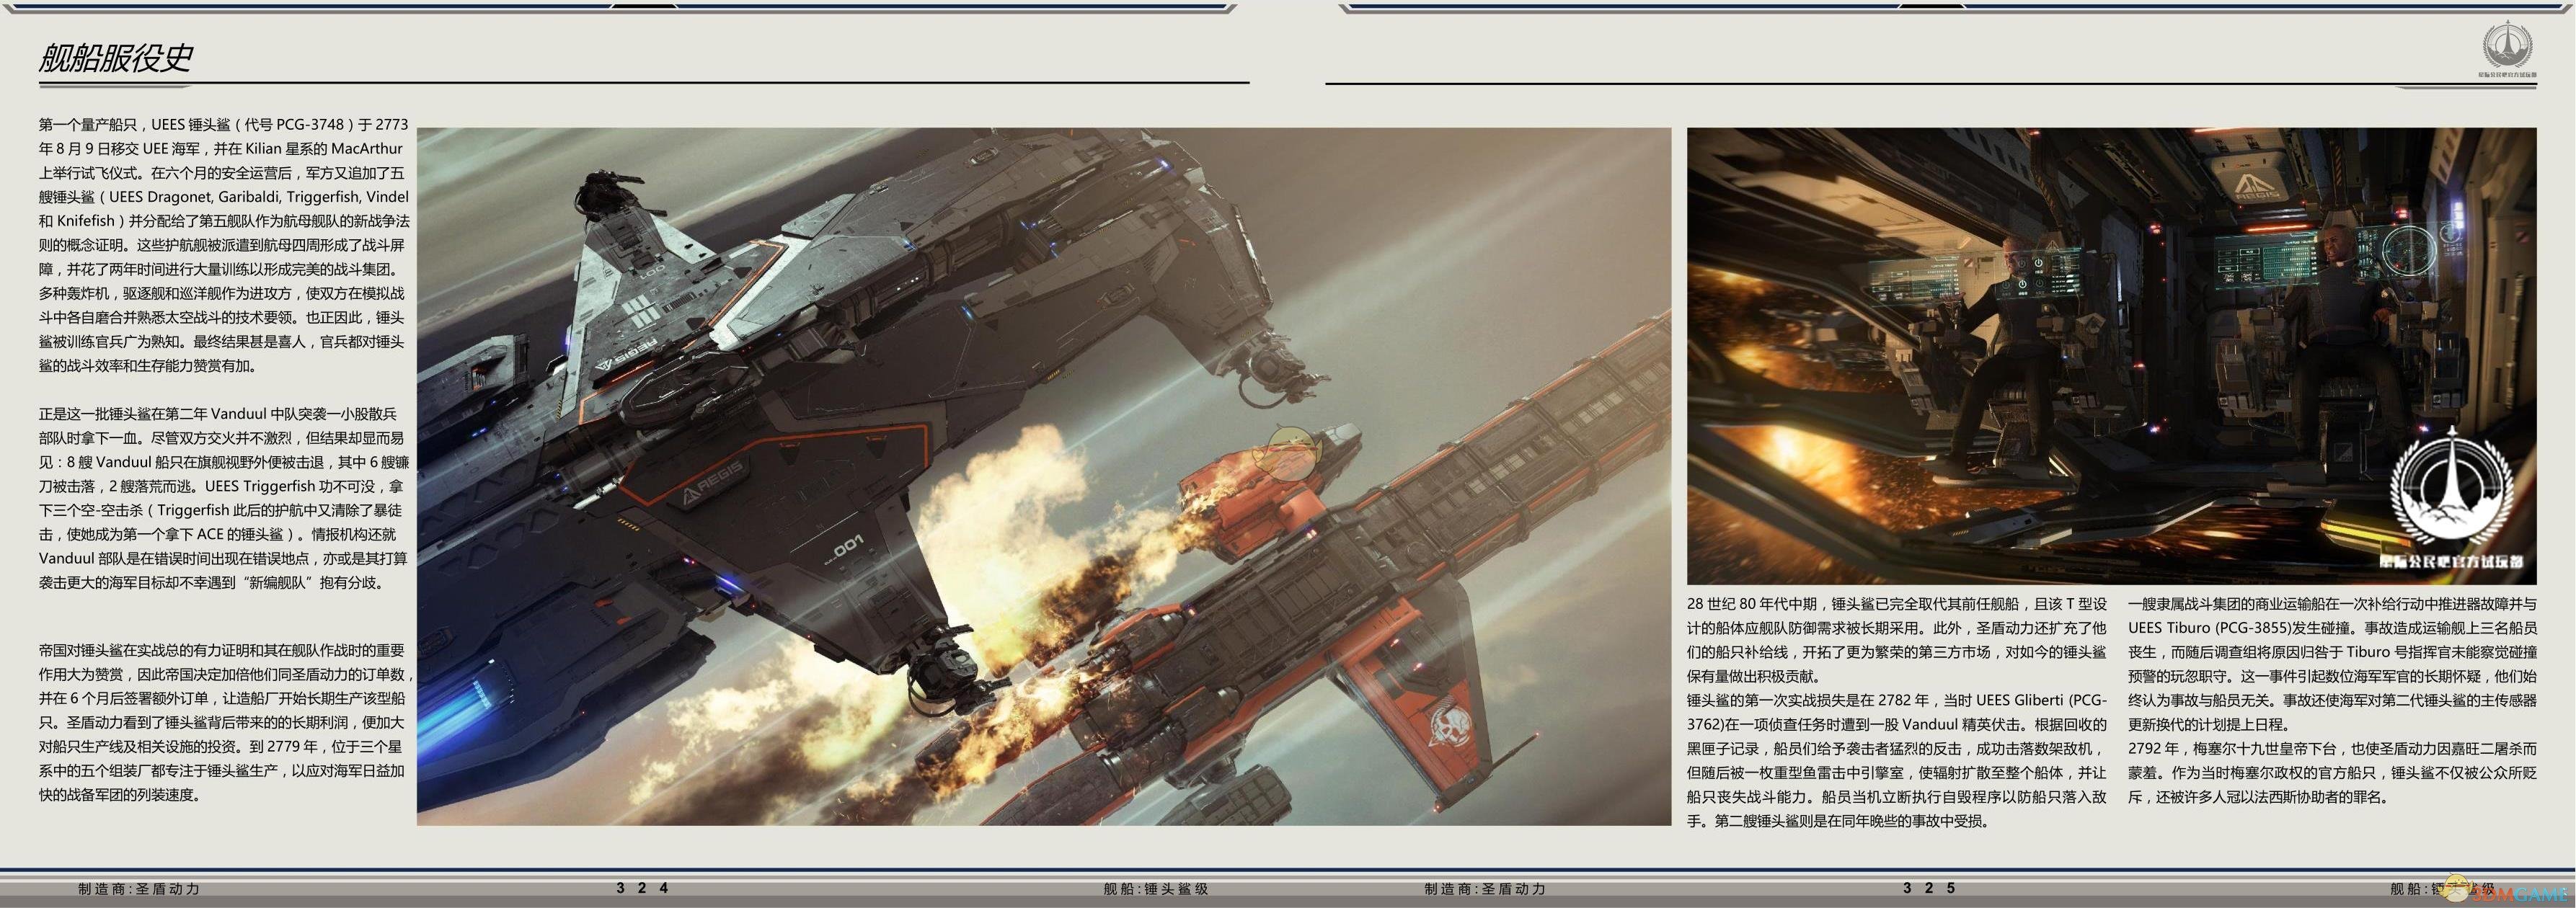Click the paragraph starting 28 世纪 80 年代中期
Image resolution: width=2576 pixels, height=908 pixels.
point(1896,640)
